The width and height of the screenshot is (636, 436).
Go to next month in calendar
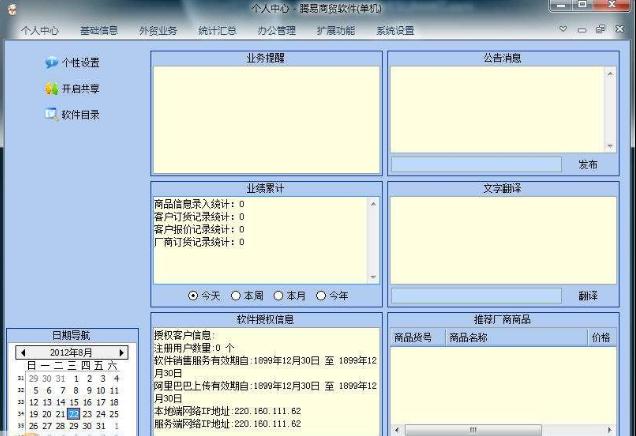pos(122,353)
